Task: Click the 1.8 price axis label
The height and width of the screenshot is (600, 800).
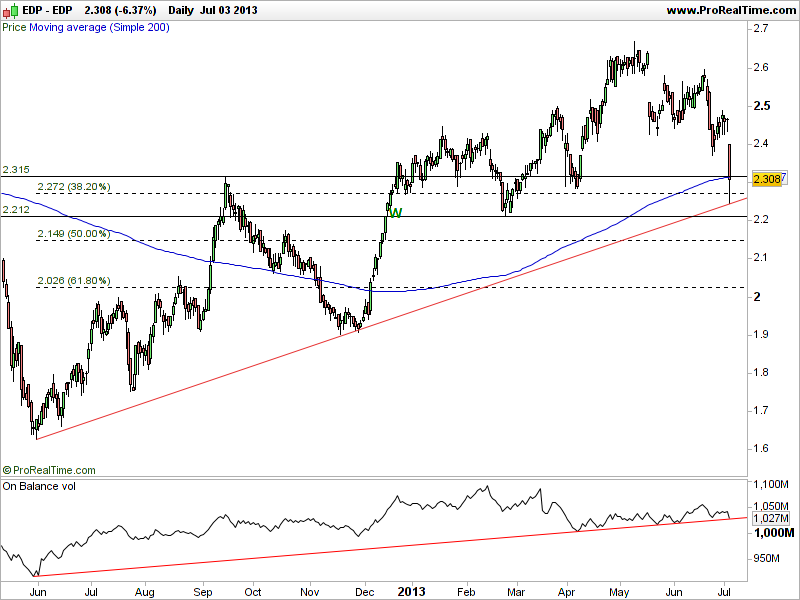Action: click(x=761, y=372)
